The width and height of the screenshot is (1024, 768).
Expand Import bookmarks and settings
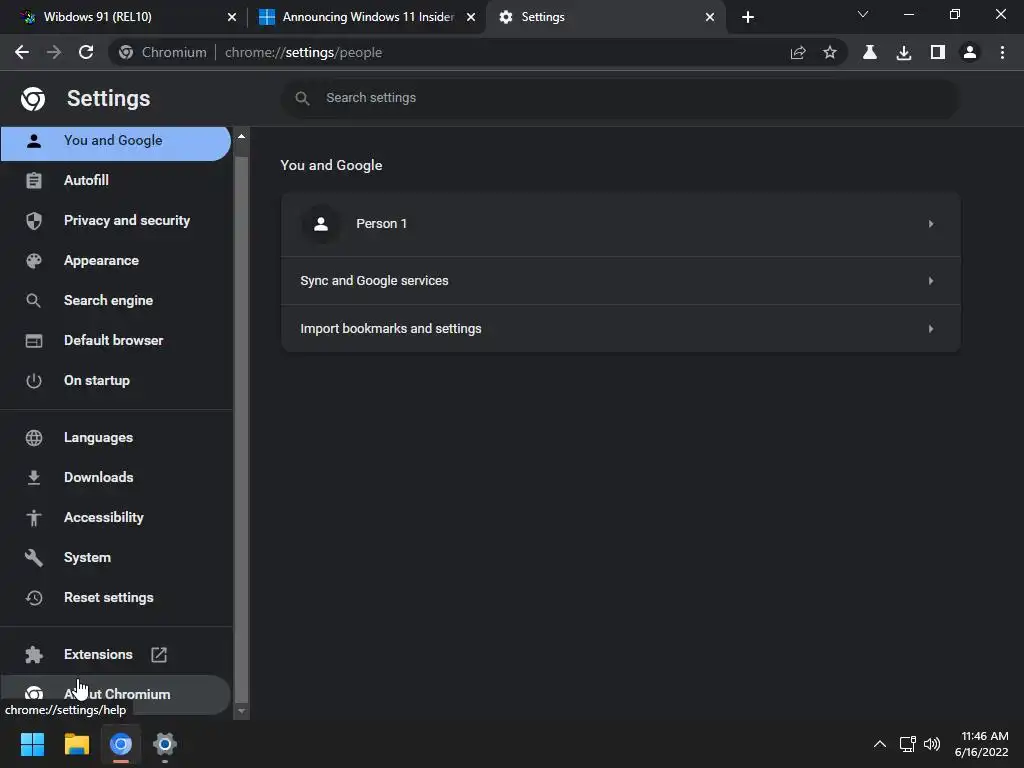[620, 328]
